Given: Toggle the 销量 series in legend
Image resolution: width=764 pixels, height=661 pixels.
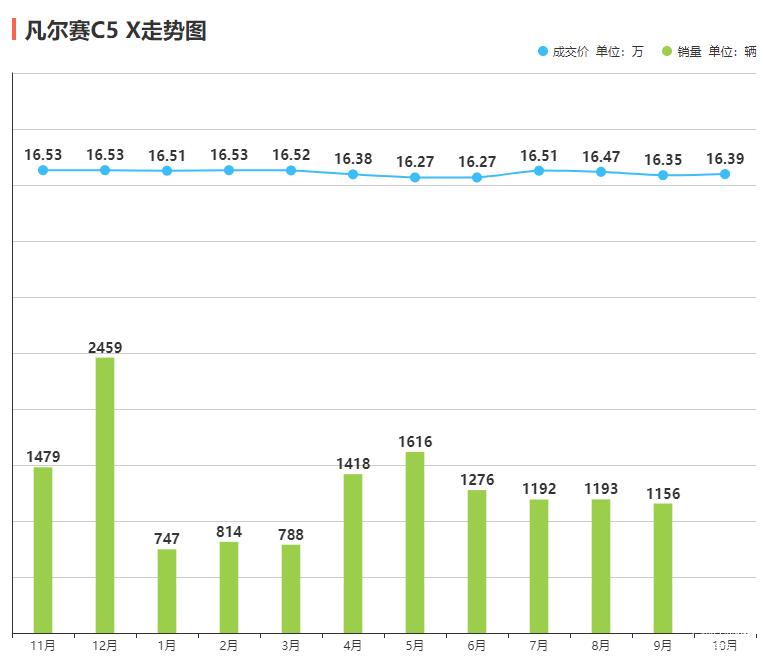Looking at the screenshot, I should [x=689, y=52].
